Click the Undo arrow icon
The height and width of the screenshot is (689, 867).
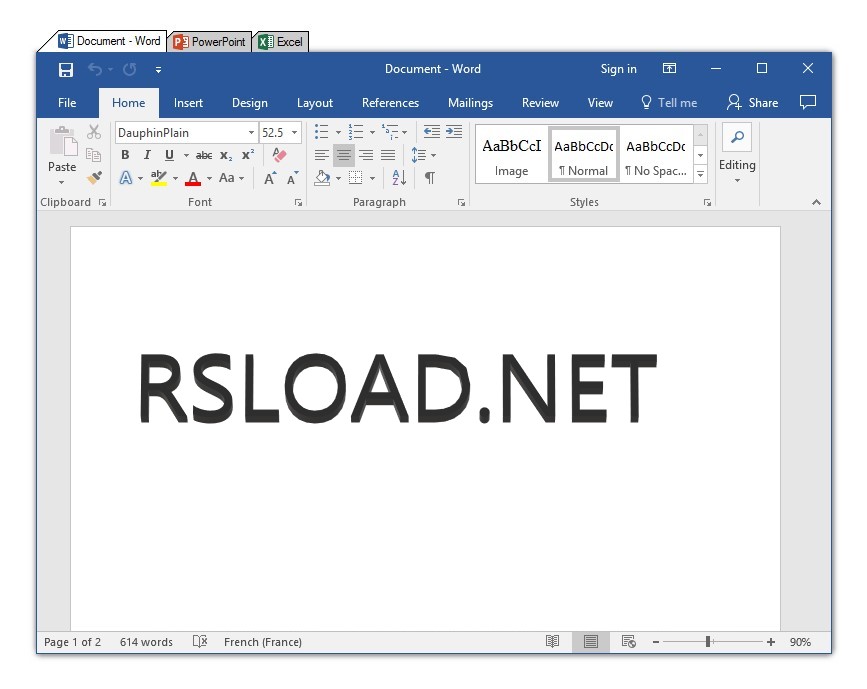point(95,69)
